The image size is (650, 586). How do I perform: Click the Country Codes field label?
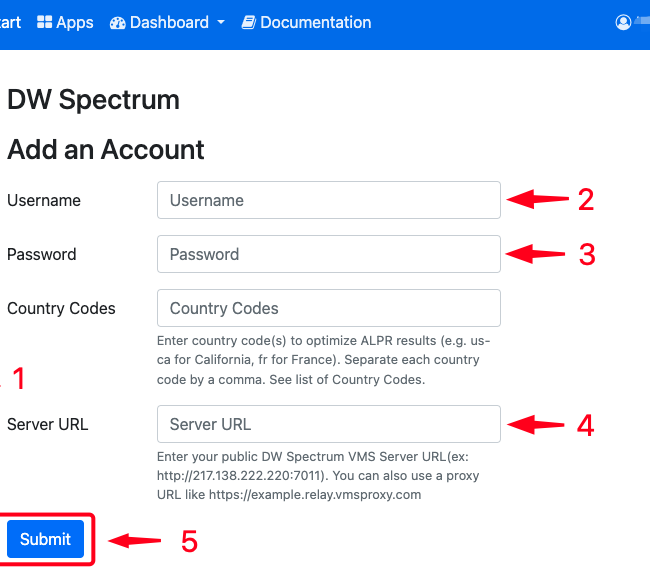pos(61,308)
